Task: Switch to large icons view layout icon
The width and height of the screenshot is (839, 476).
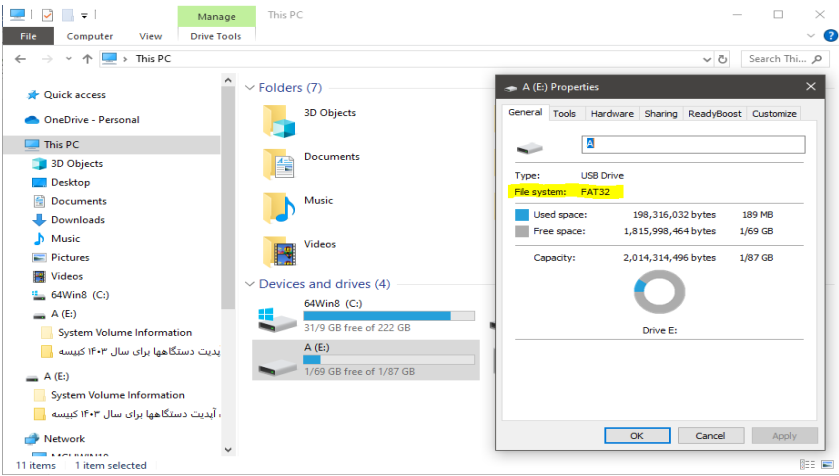Action: (x=828, y=465)
